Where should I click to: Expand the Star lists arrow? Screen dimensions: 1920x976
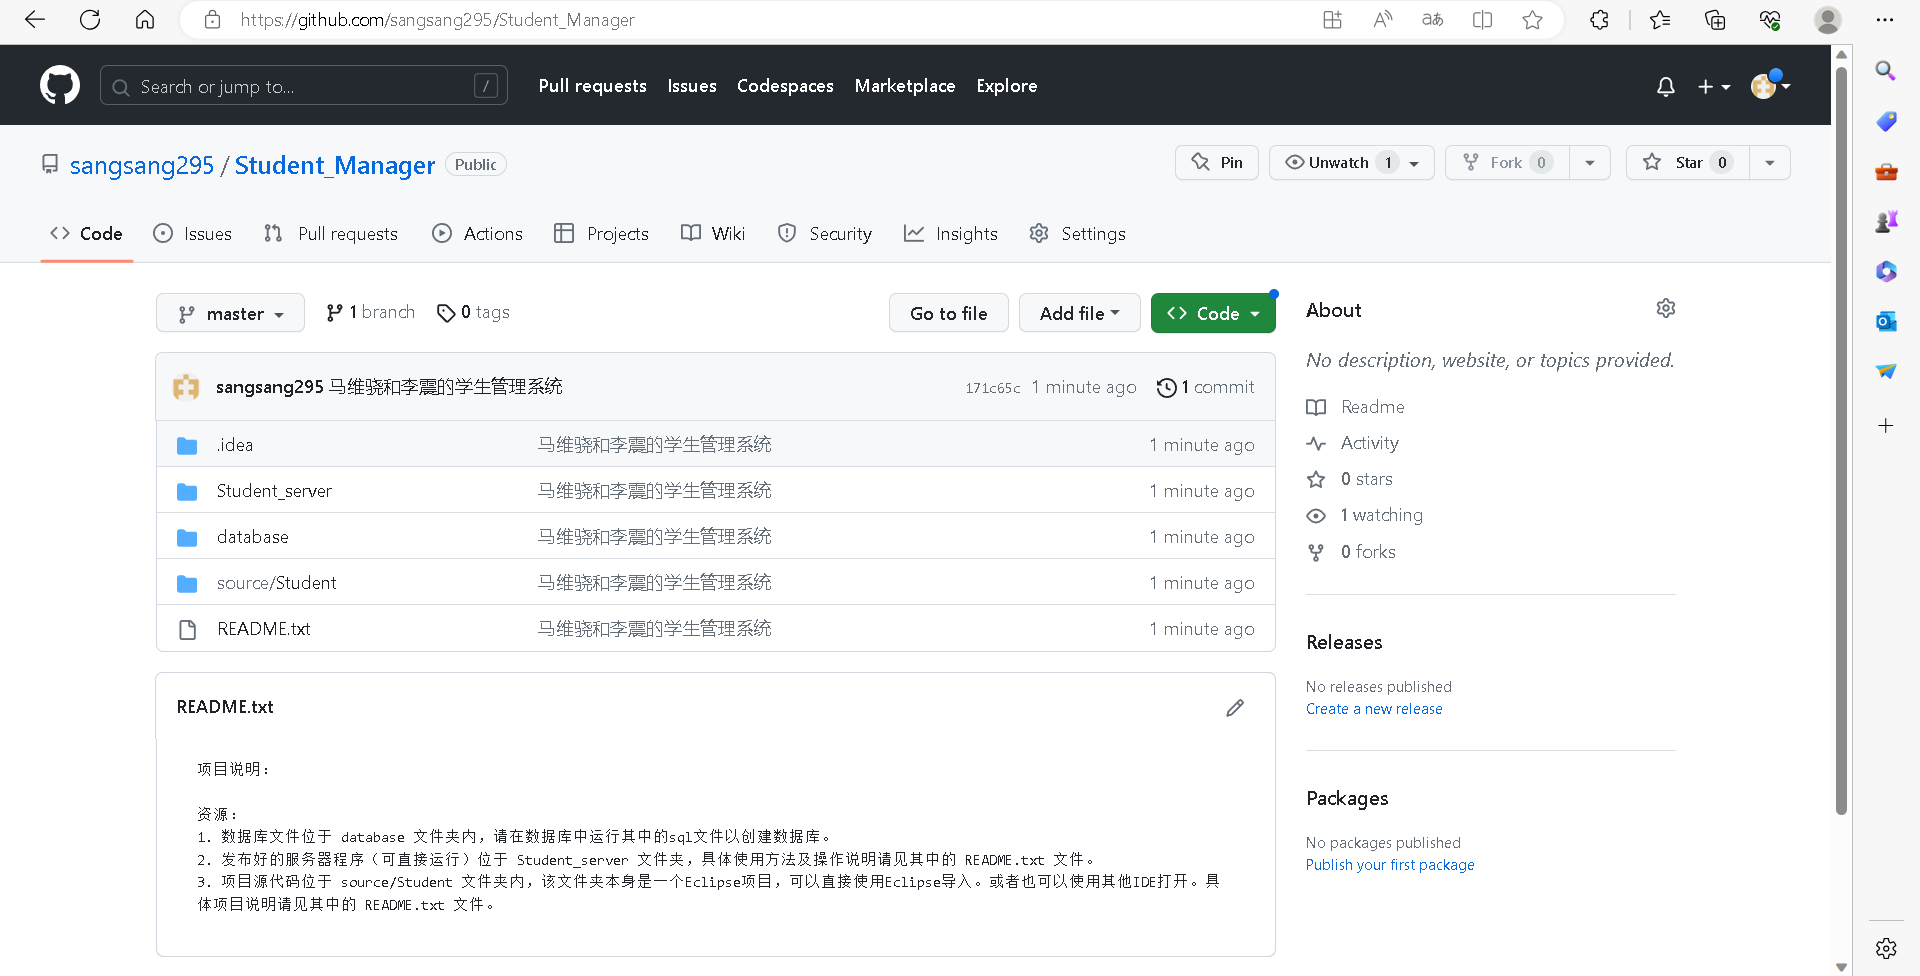pyautogui.click(x=1770, y=163)
